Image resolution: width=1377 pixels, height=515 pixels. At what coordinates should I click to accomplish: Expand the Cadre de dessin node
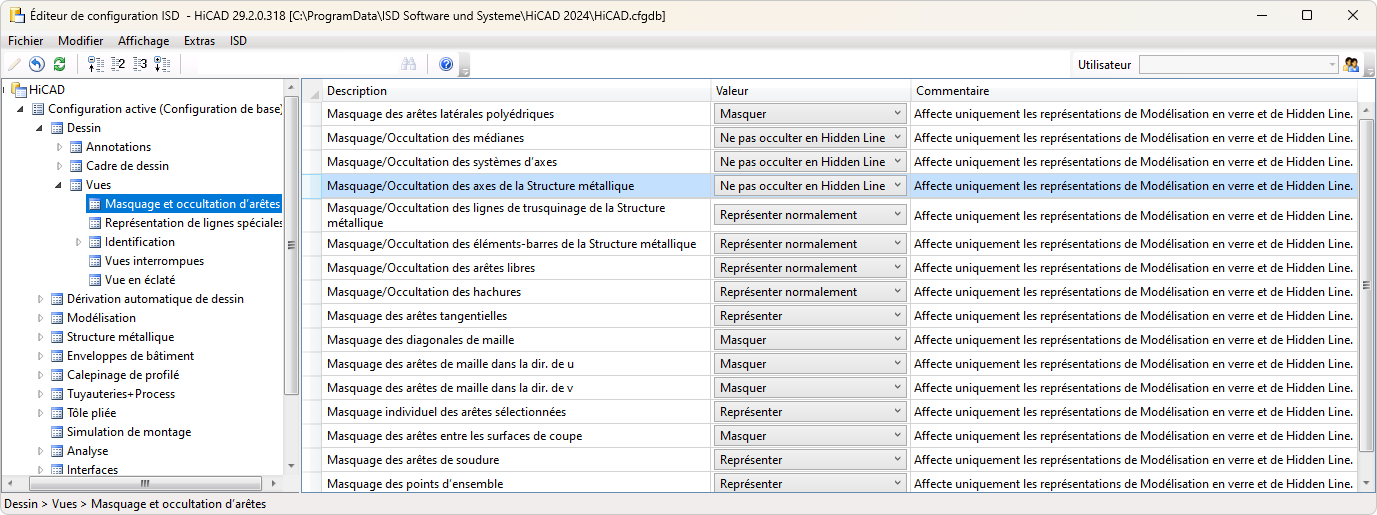pyautogui.click(x=60, y=166)
